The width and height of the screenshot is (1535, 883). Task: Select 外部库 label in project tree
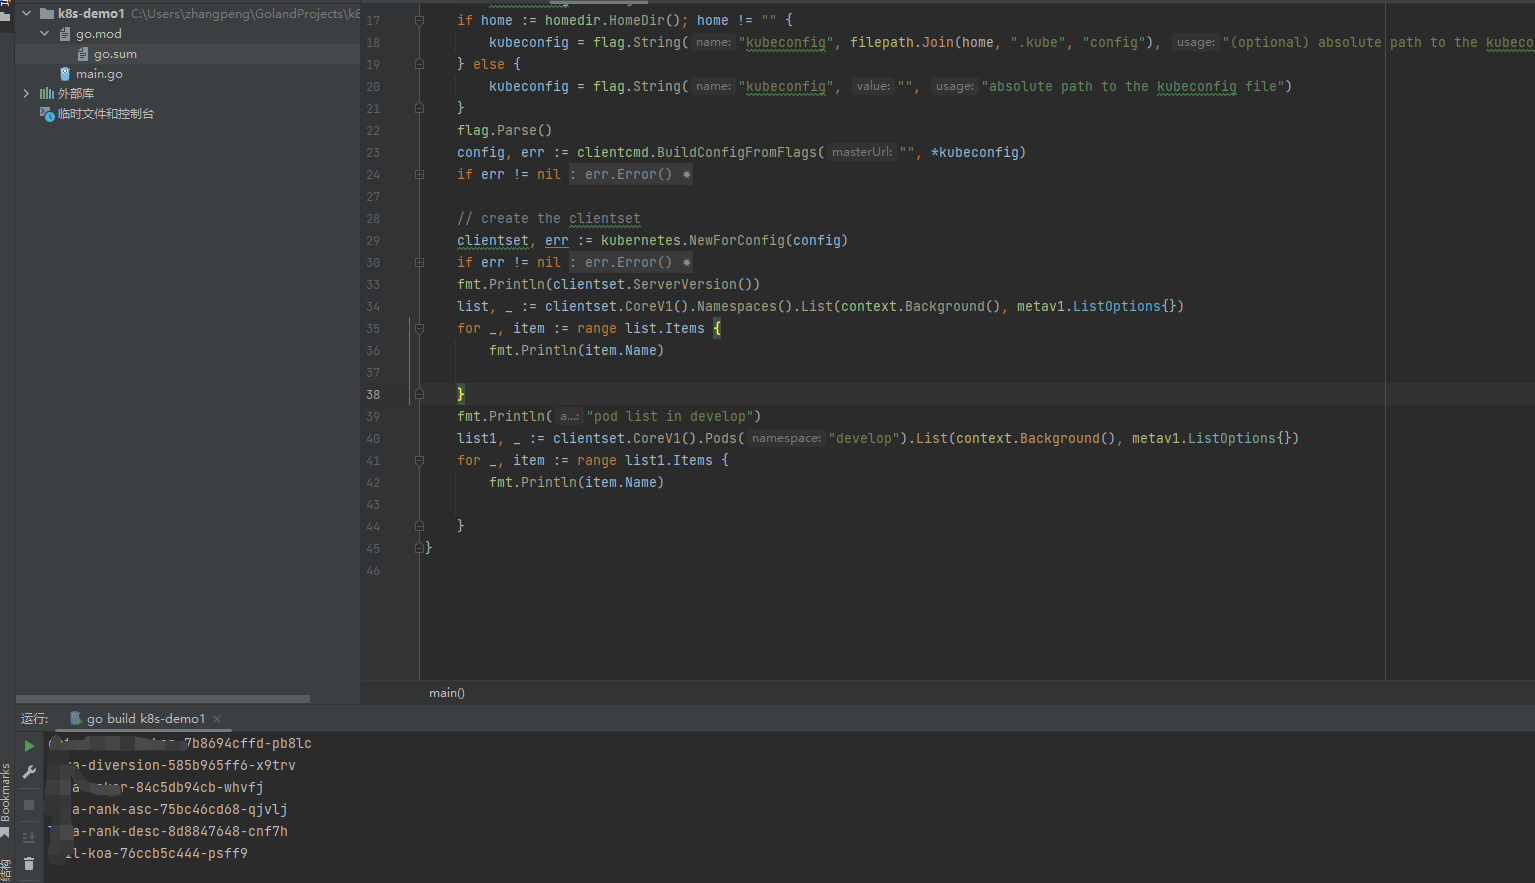pyautogui.click(x=76, y=94)
